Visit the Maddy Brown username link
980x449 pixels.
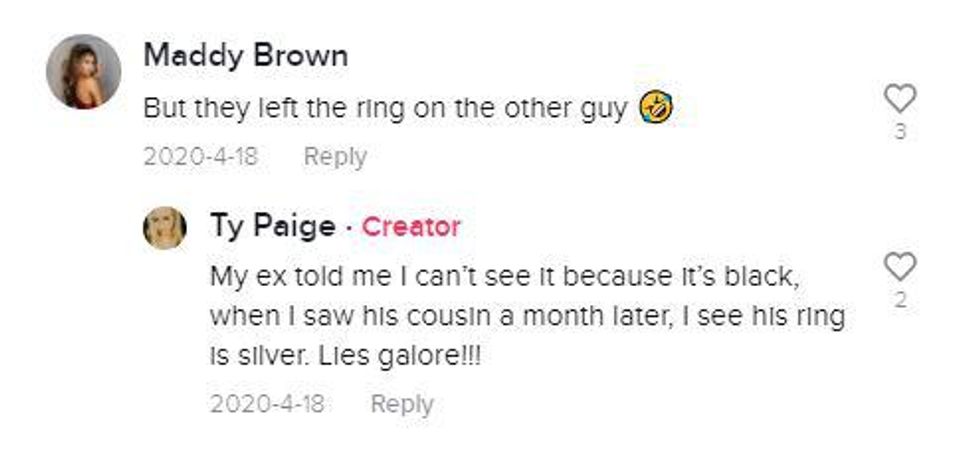point(245,55)
